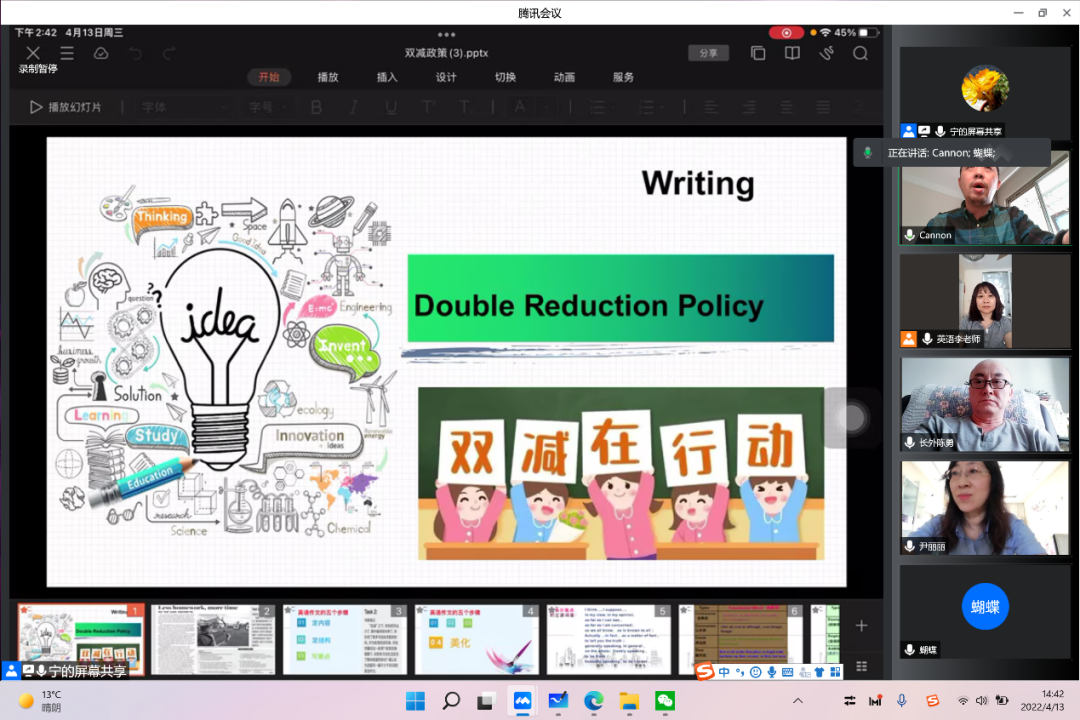Viewport: 1080px width, 720px height.
Task: Open the font color A dropdown
Action: click(530, 107)
